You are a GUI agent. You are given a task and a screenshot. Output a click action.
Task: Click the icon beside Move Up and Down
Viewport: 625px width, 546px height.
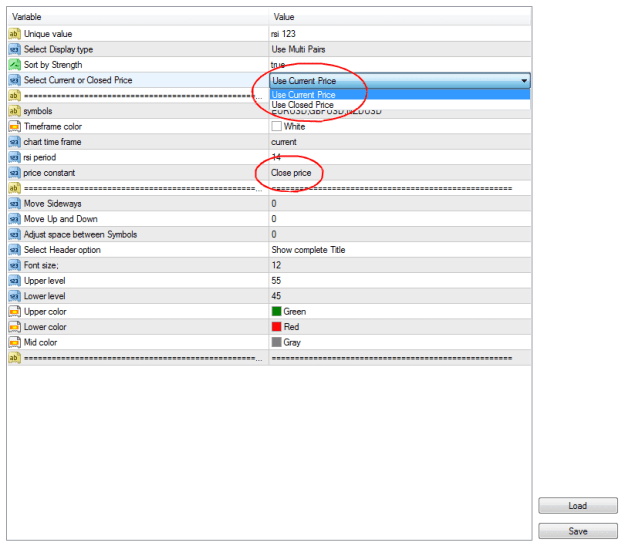coord(14,219)
